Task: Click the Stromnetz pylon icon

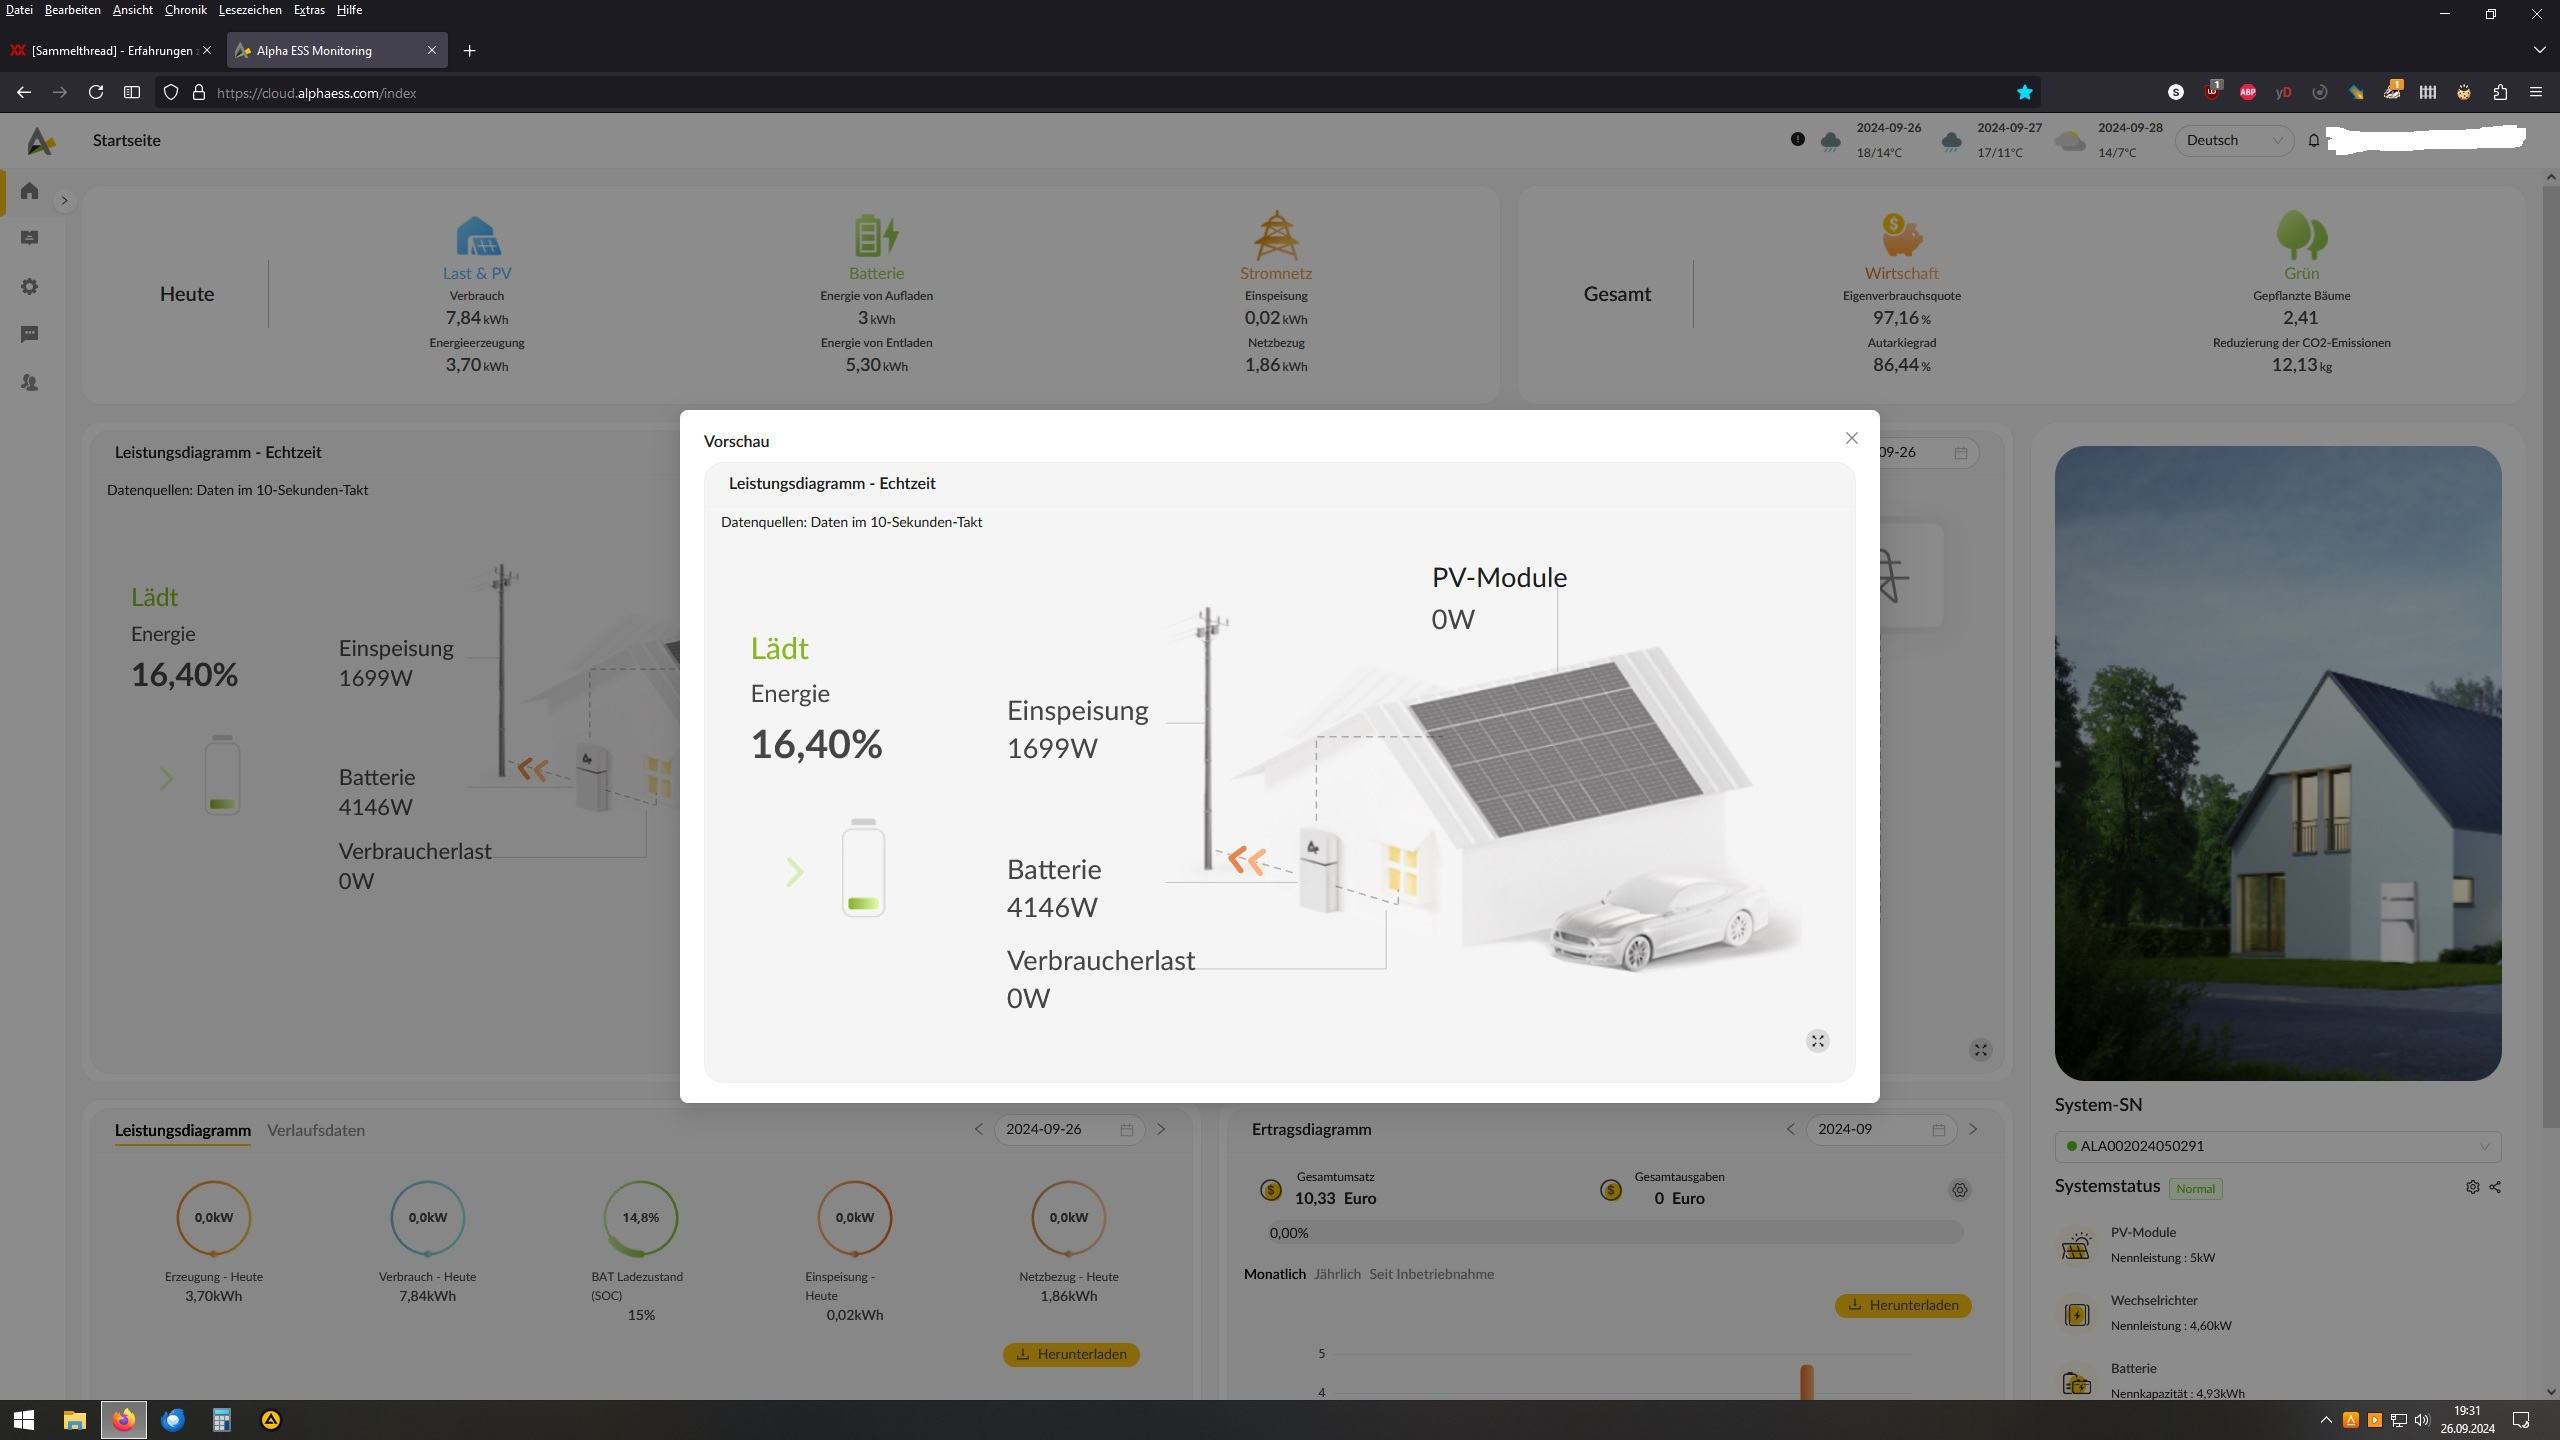Action: 1276,235
